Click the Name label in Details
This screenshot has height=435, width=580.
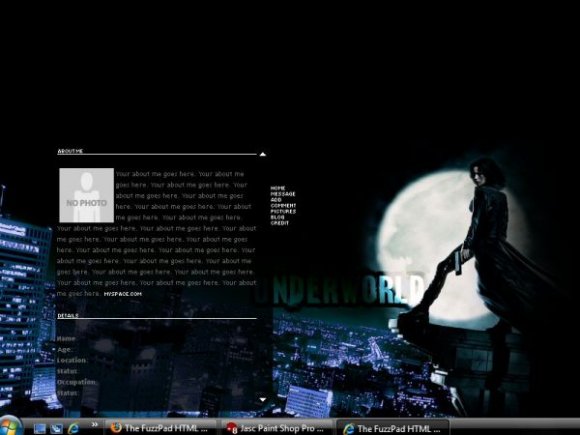coord(67,338)
